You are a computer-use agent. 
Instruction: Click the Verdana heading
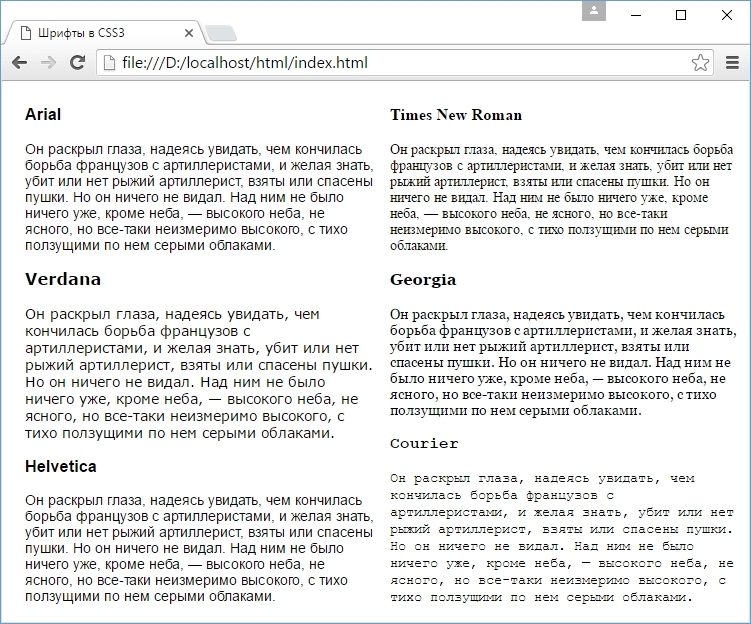point(63,279)
